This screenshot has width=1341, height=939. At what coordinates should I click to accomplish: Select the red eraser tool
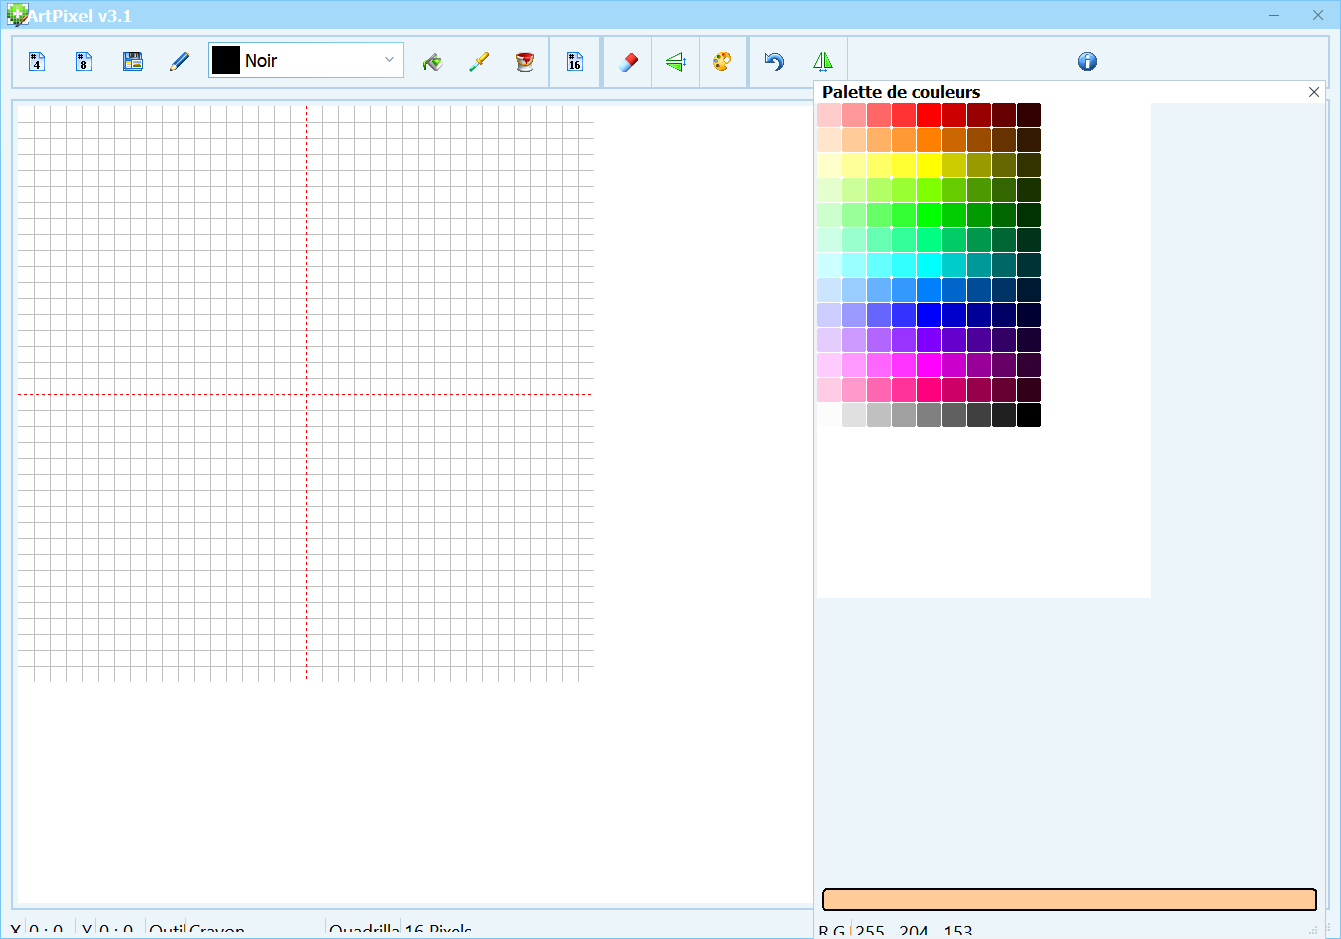tap(628, 62)
